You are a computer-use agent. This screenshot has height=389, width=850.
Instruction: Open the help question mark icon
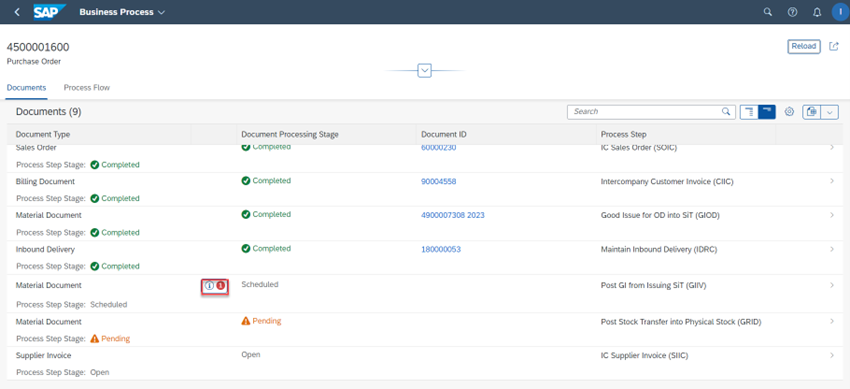pyautogui.click(x=793, y=12)
